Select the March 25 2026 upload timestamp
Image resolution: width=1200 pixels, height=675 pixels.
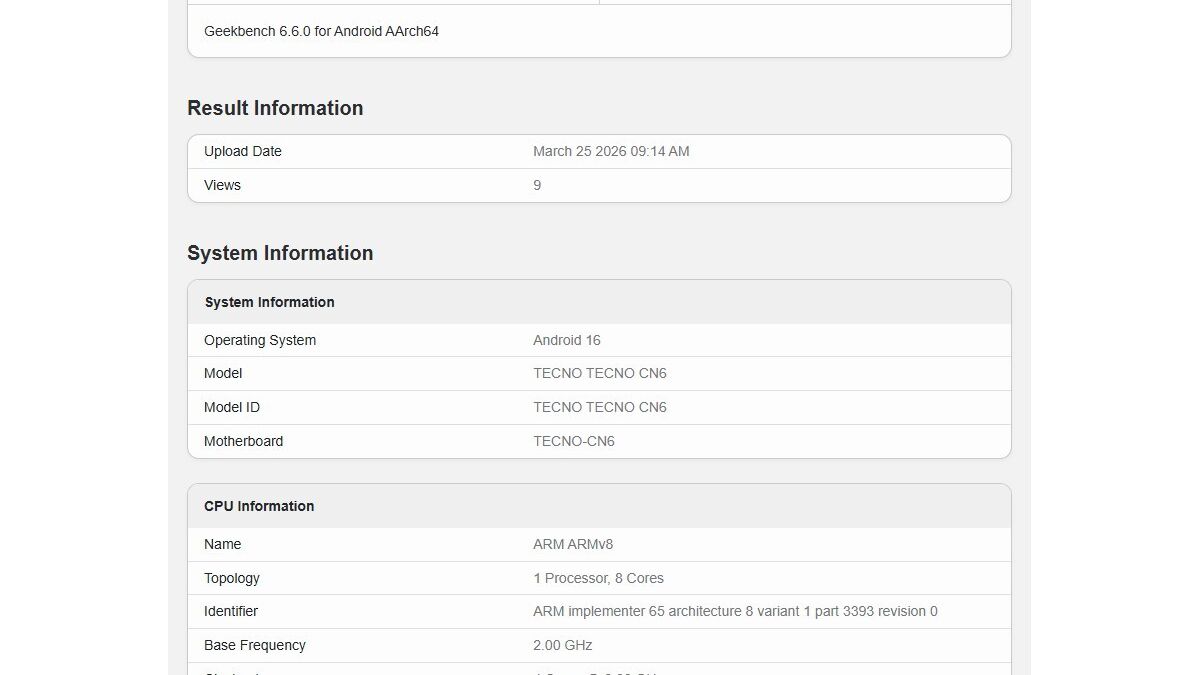[611, 151]
